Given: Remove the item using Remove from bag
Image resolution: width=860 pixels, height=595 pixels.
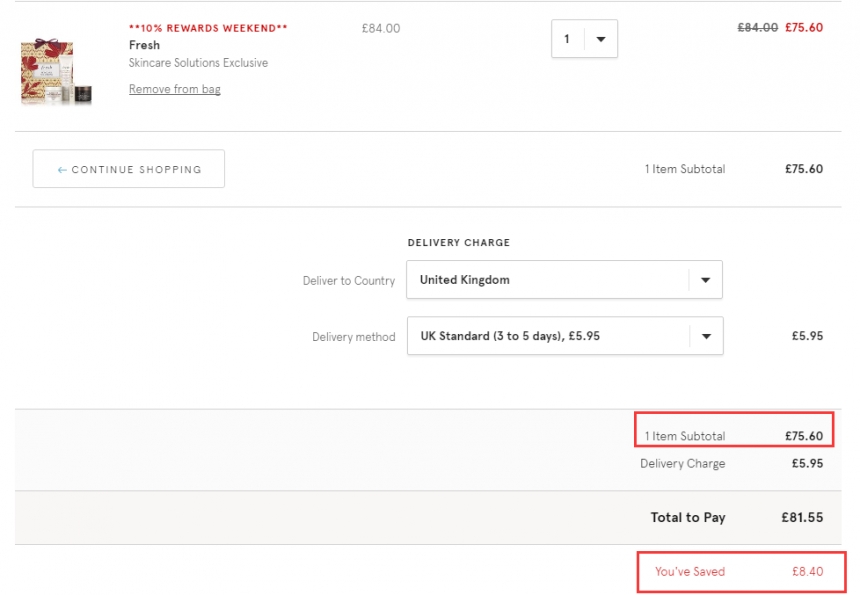Looking at the screenshot, I should [175, 89].
